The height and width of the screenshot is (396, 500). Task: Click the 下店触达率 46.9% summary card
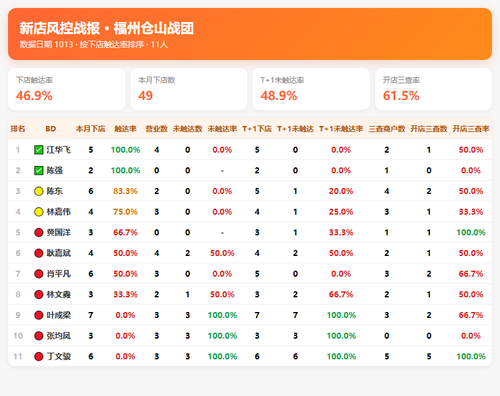point(67,89)
